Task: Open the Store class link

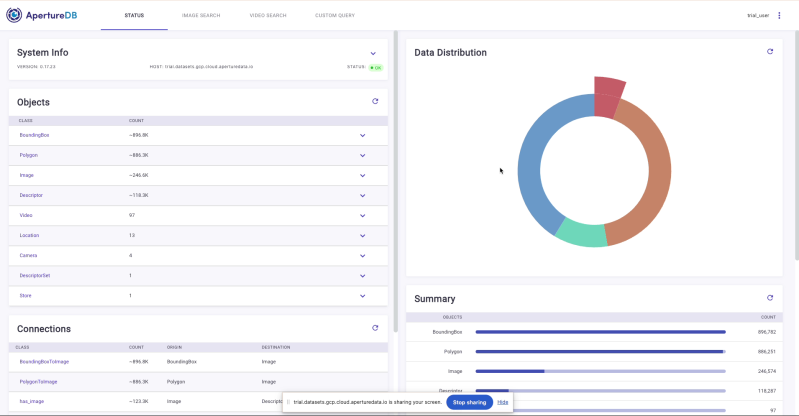Action: (x=25, y=296)
